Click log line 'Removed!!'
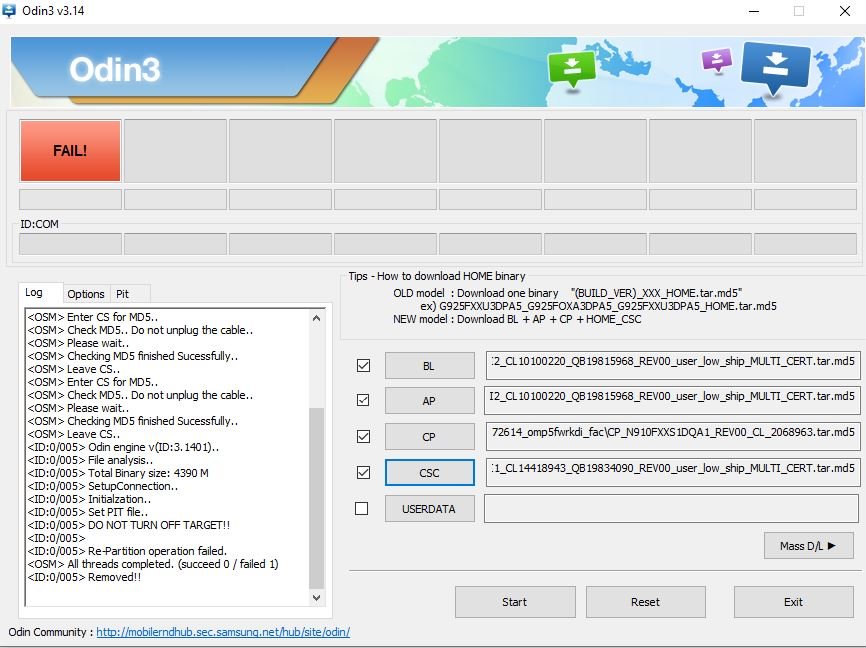Image resolution: width=866 pixels, height=648 pixels. coord(85,577)
